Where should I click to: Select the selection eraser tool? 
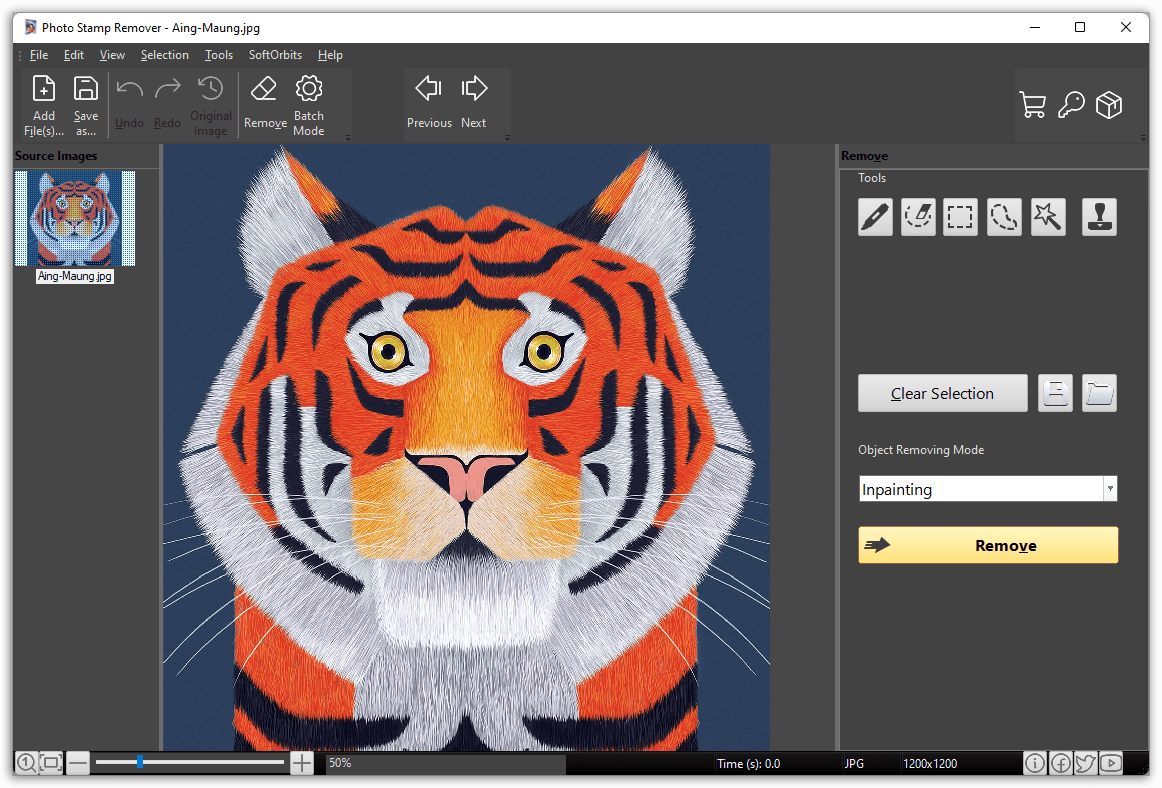(918, 217)
